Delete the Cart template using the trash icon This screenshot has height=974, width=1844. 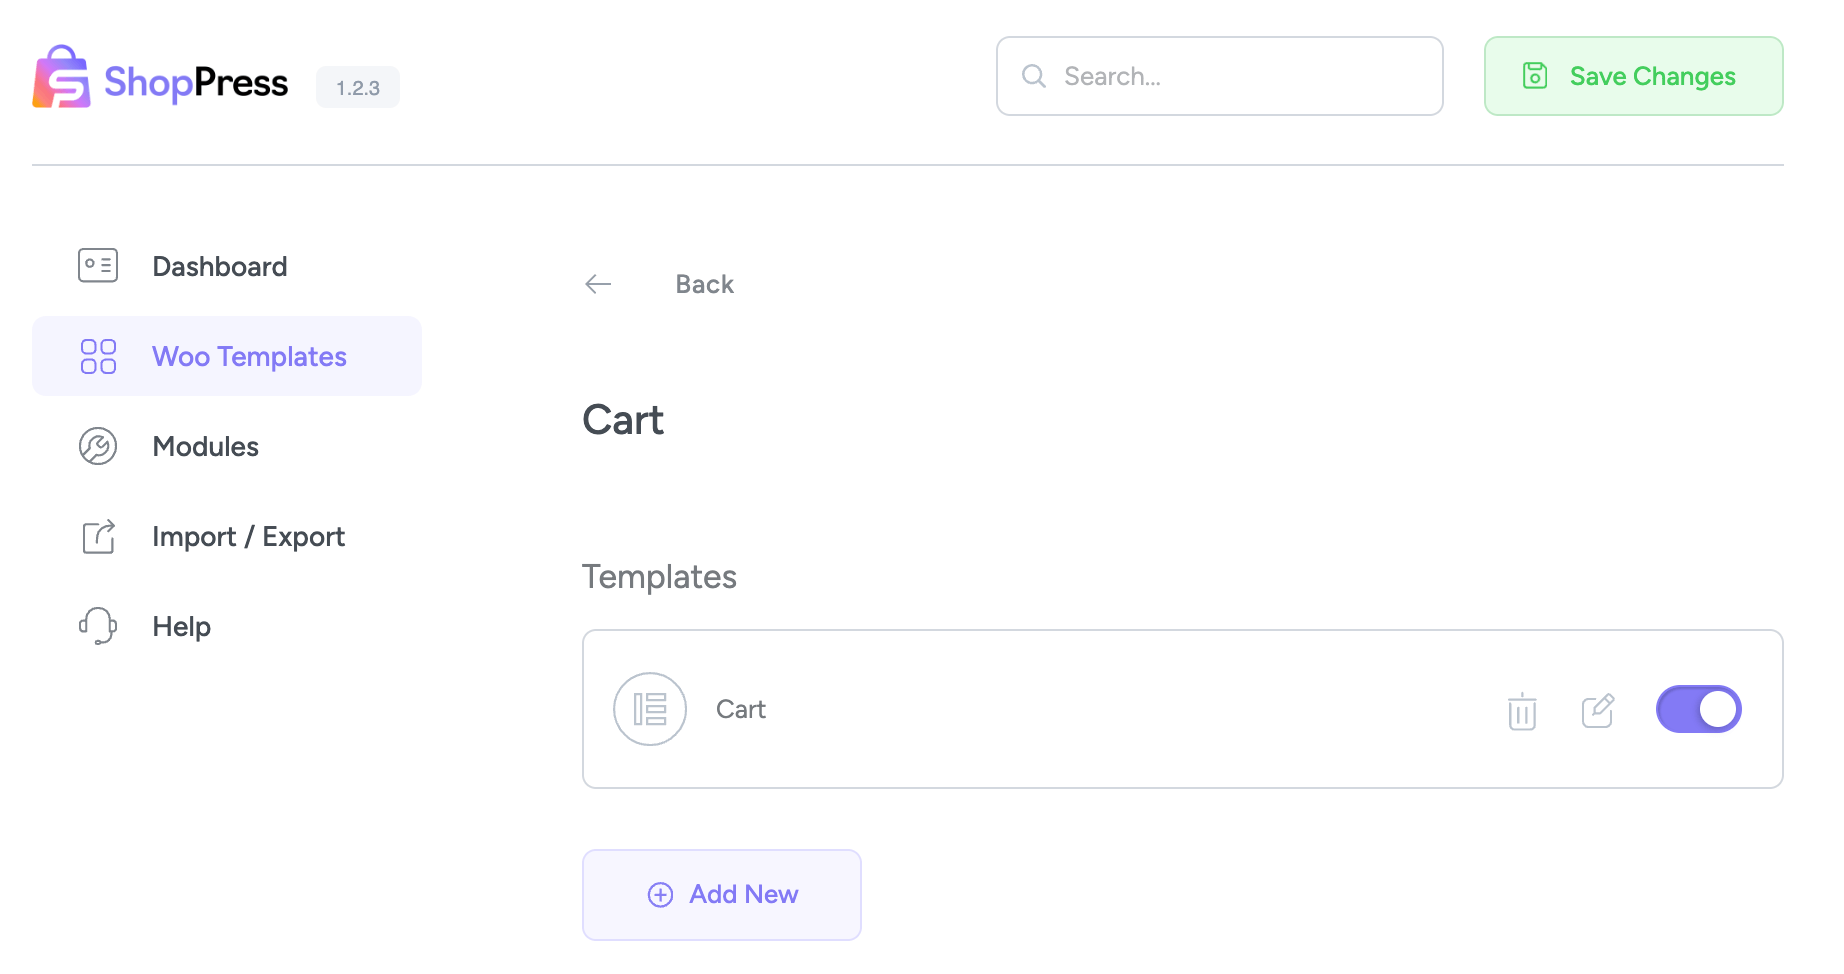(x=1521, y=712)
